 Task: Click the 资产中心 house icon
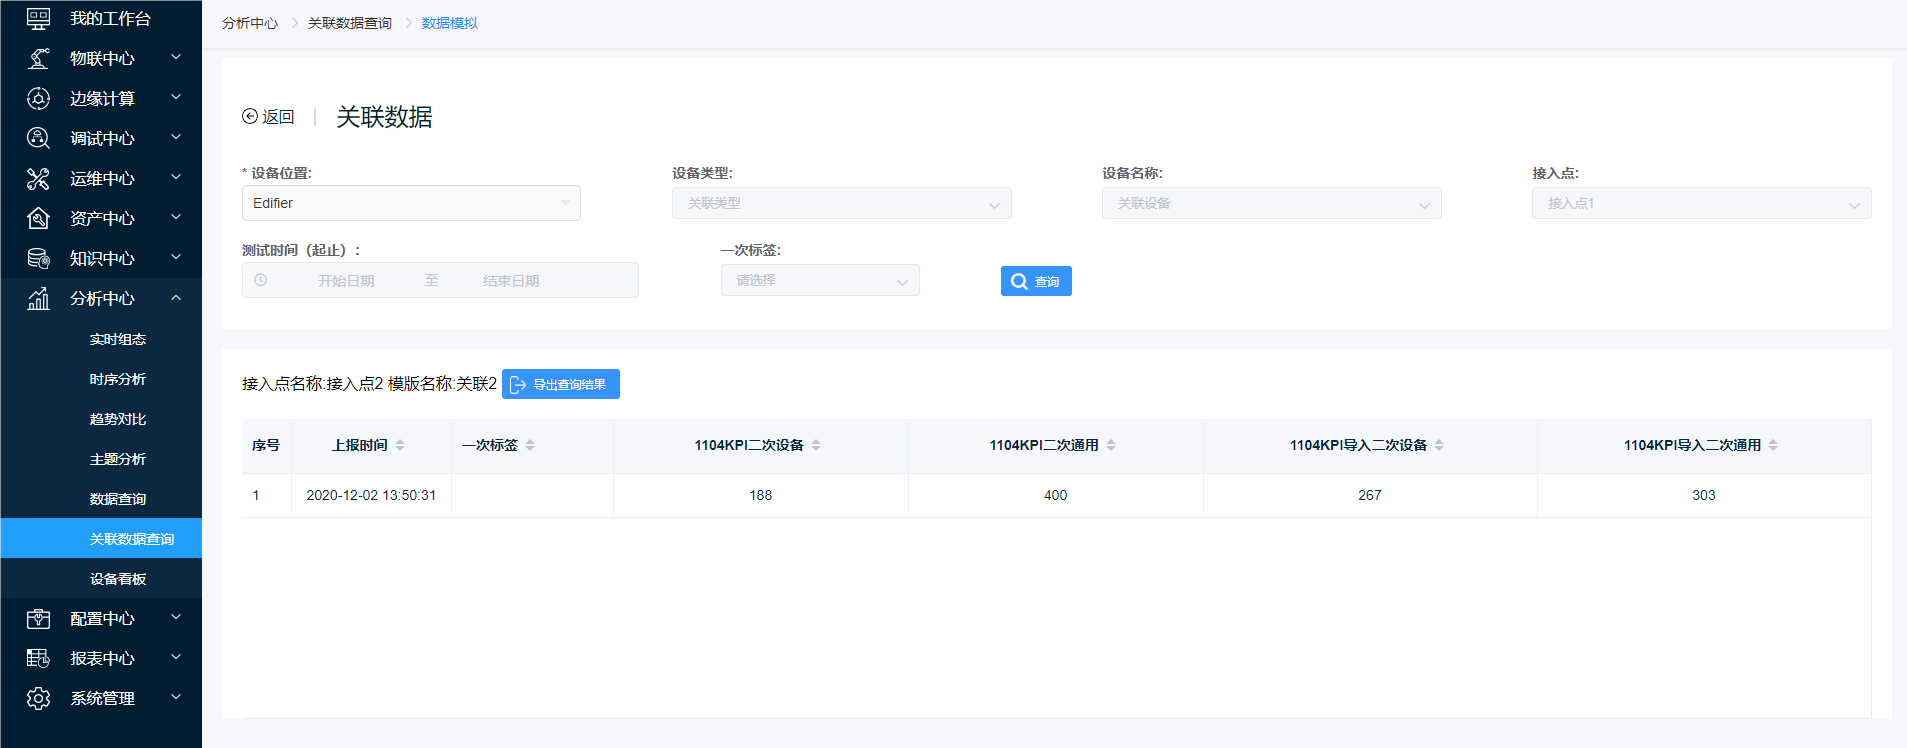coord(38,218)
